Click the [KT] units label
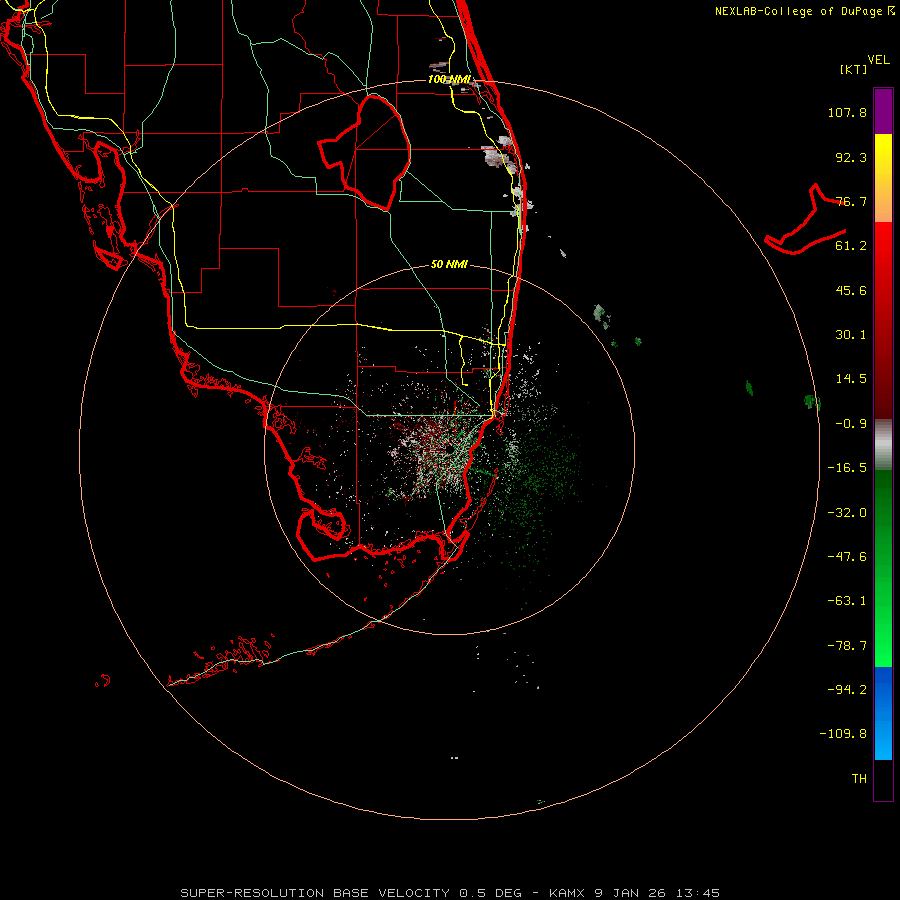 tap(854, 69)
